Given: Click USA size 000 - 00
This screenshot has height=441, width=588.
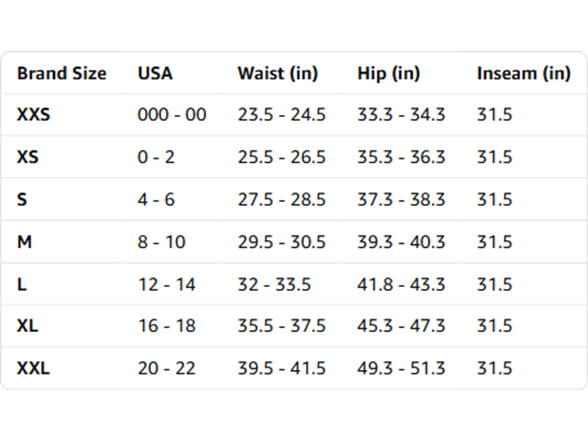Looking at the screenshot, I should 172,114.
